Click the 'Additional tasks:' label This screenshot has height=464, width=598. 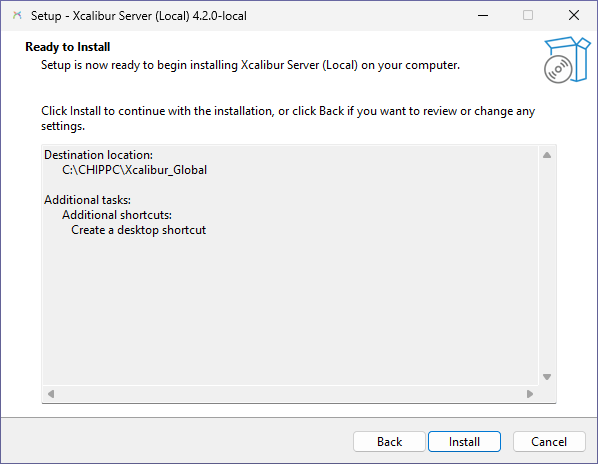tap(87, 200)
